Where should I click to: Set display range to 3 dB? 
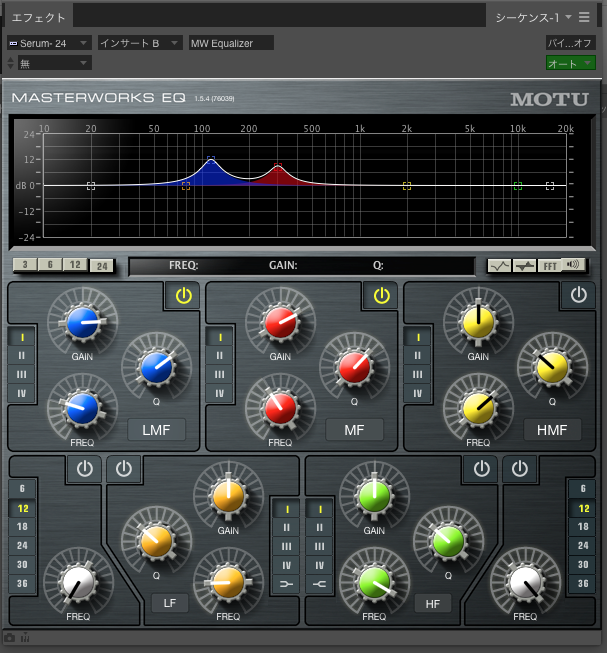coord(25,264)
